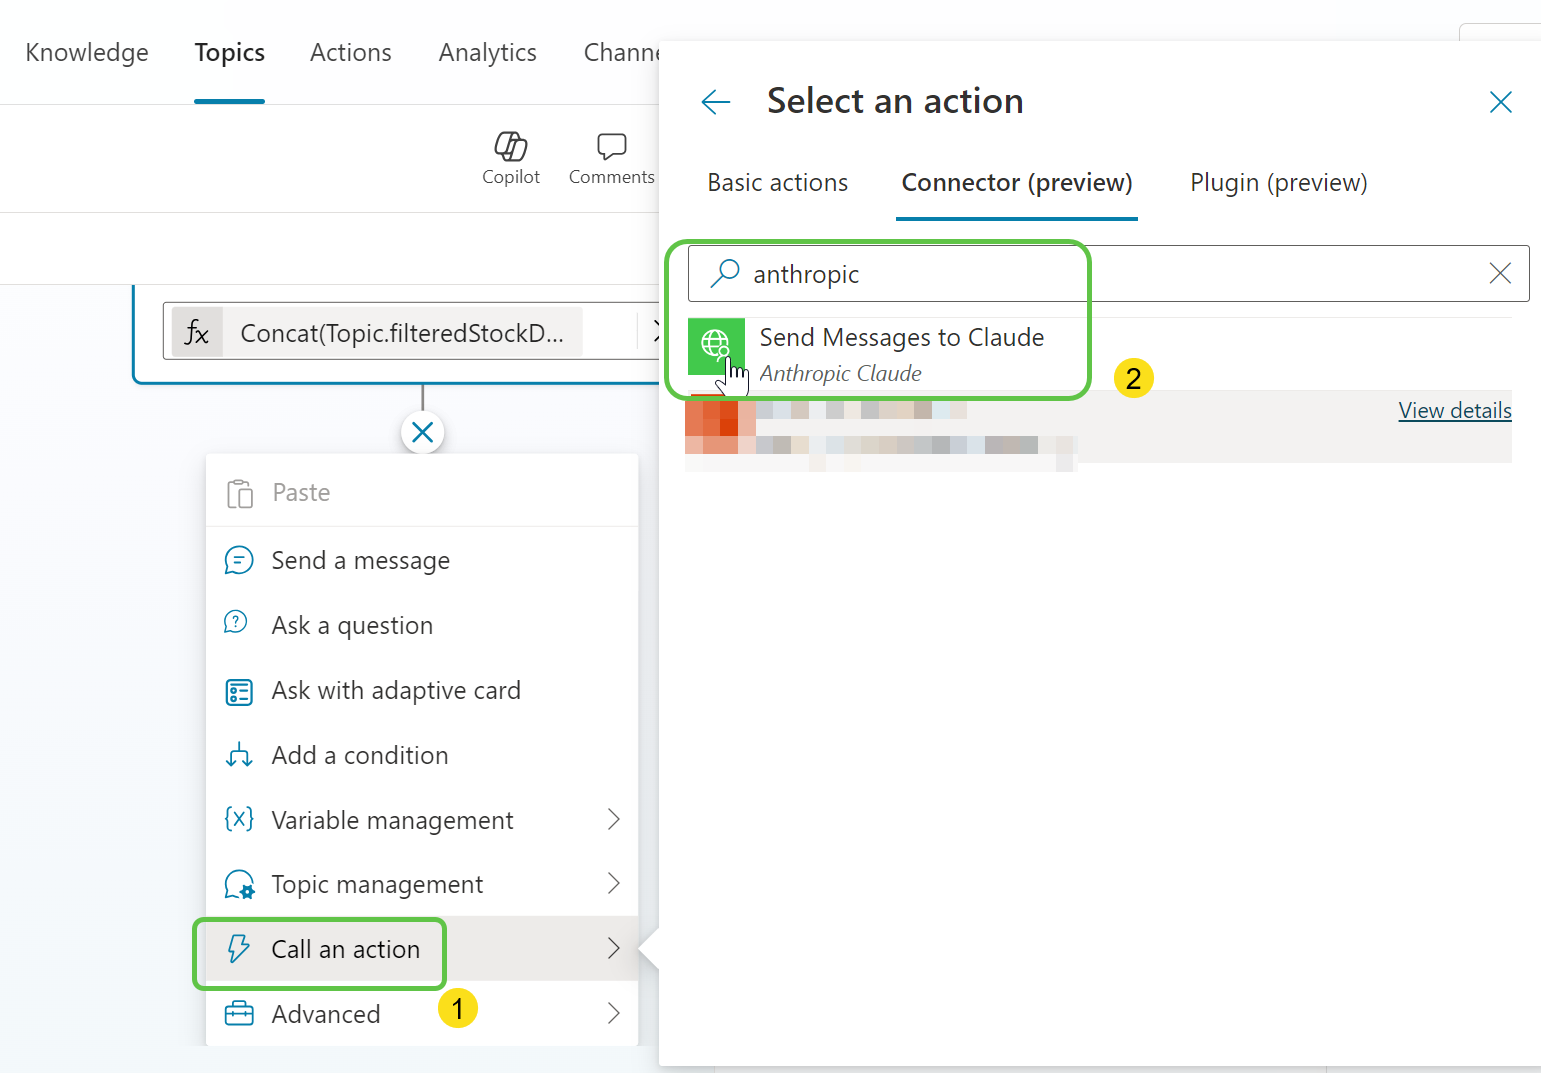Click the connector search input field
This screenshot has width=1541, height=1073.
pos(1108,273)
